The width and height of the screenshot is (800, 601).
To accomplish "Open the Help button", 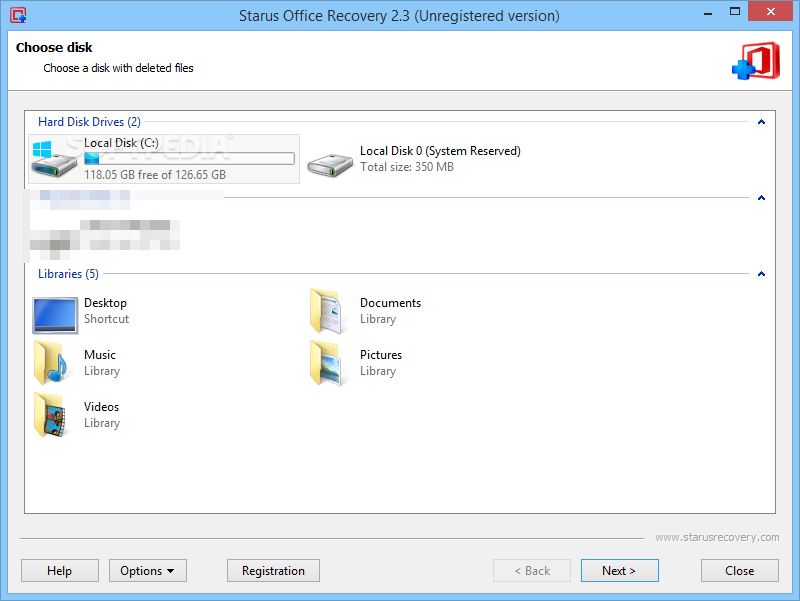I will (x=60, y=570).
